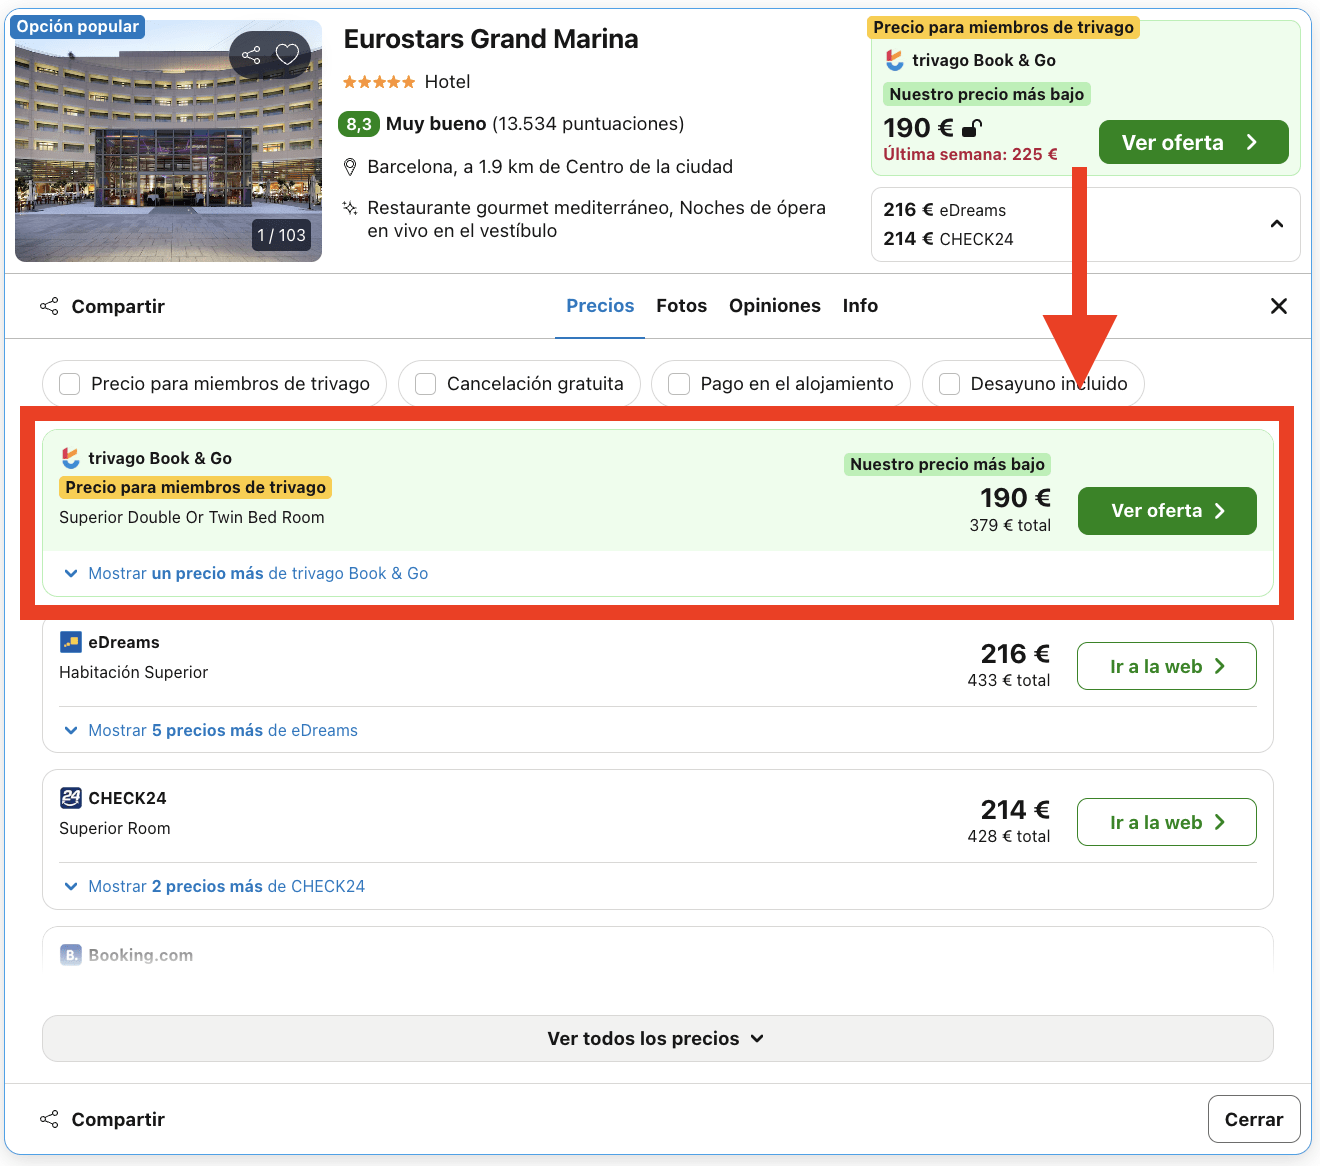Collapse the eDreams and CHECK24 price list chevron

pyautogui.click(x=1277, y=224)
